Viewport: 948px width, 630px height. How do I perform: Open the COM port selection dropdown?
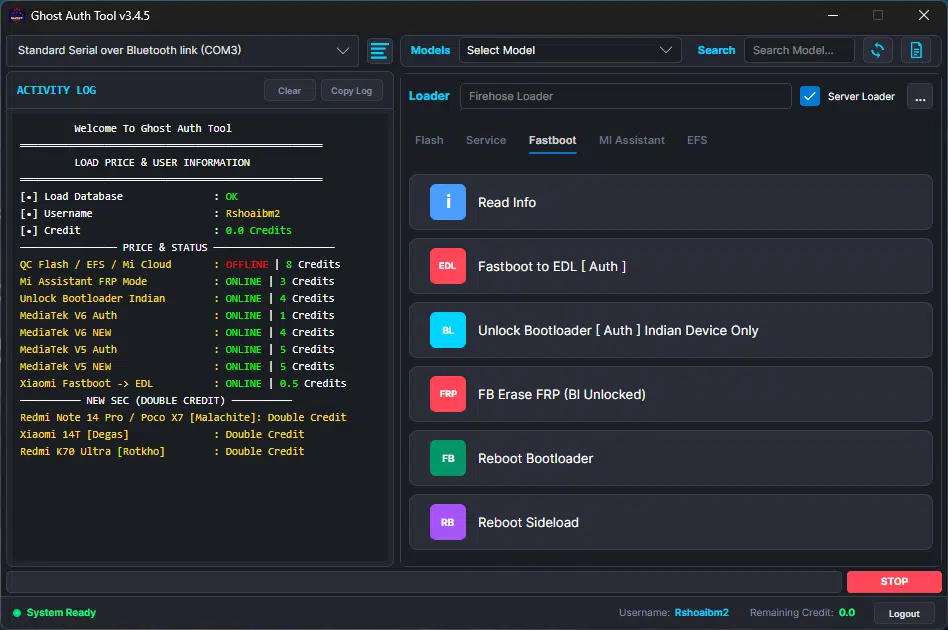[x=183, y=51]
